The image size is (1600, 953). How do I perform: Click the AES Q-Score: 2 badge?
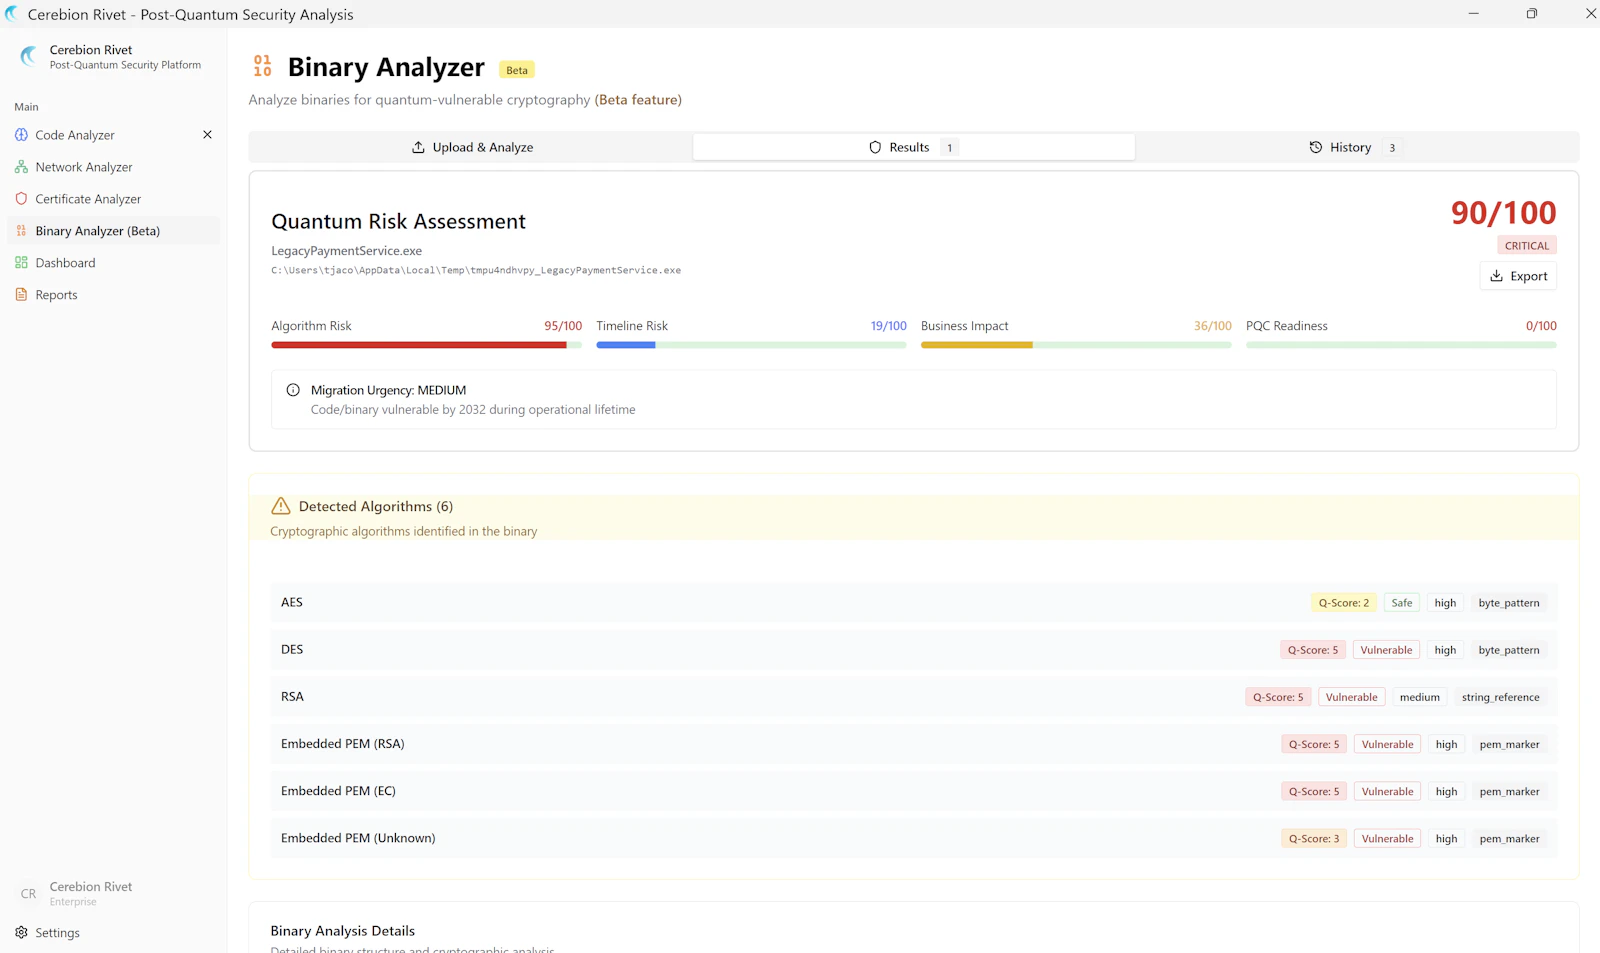click(x=1343, y=603)
